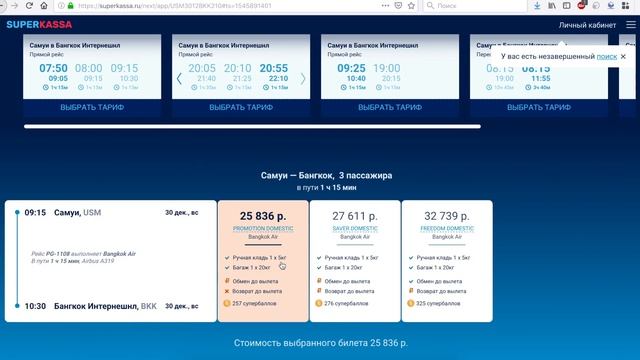Viewport: 640px width, 360px height.
Task: Select the 20:05 departure time
Action: (x=202, y=68)
